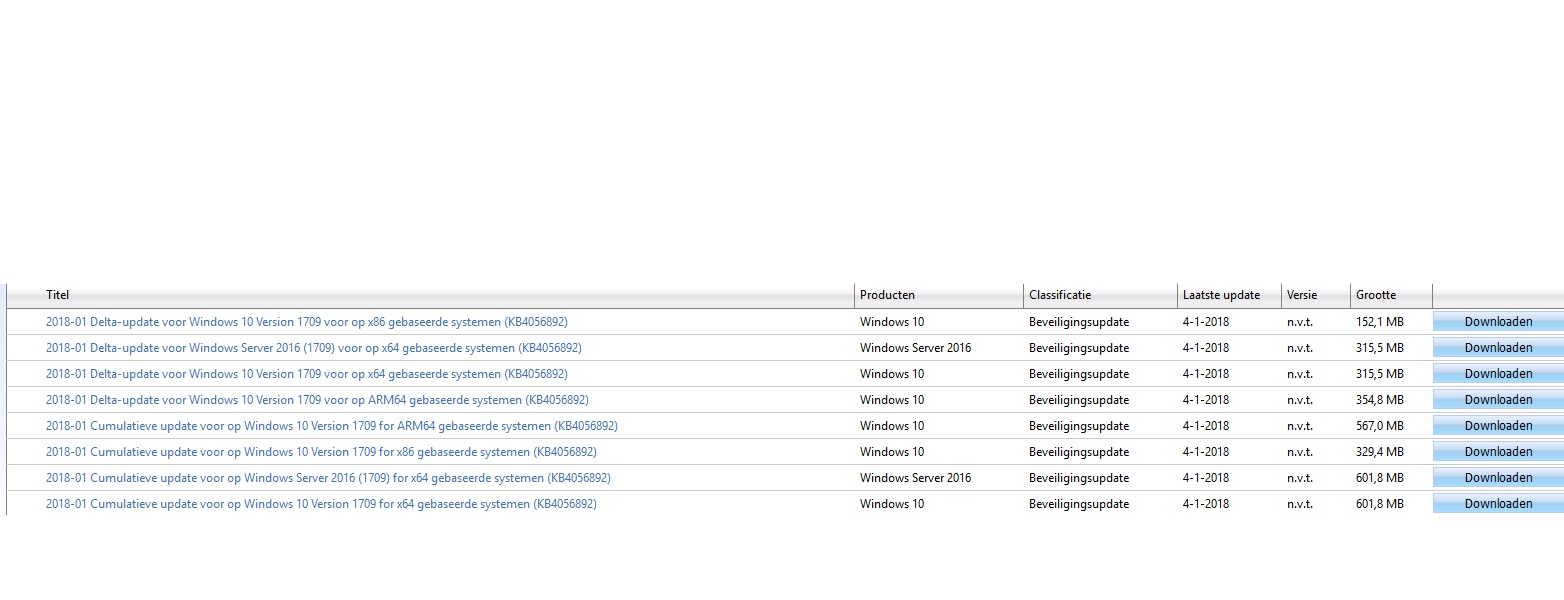Screen dimensions: 1564x600
Task: Open Cumulatieve update Windows 10 x86 link
Action: coord(321,452)
